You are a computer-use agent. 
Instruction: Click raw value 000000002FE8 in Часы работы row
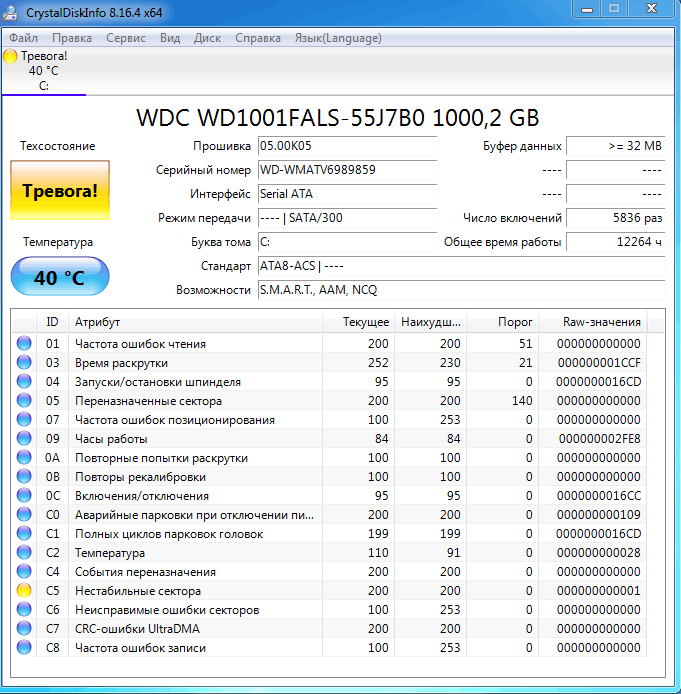[x=599, y=439]
